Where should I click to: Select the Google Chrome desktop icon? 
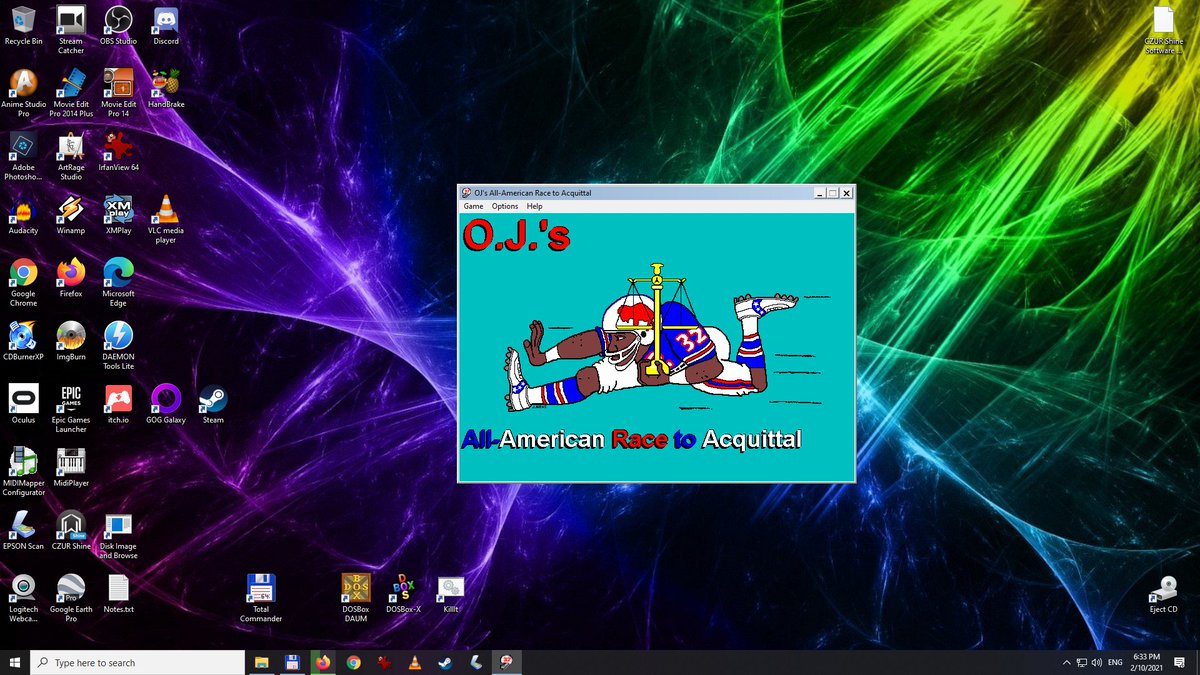coord(23,282)
